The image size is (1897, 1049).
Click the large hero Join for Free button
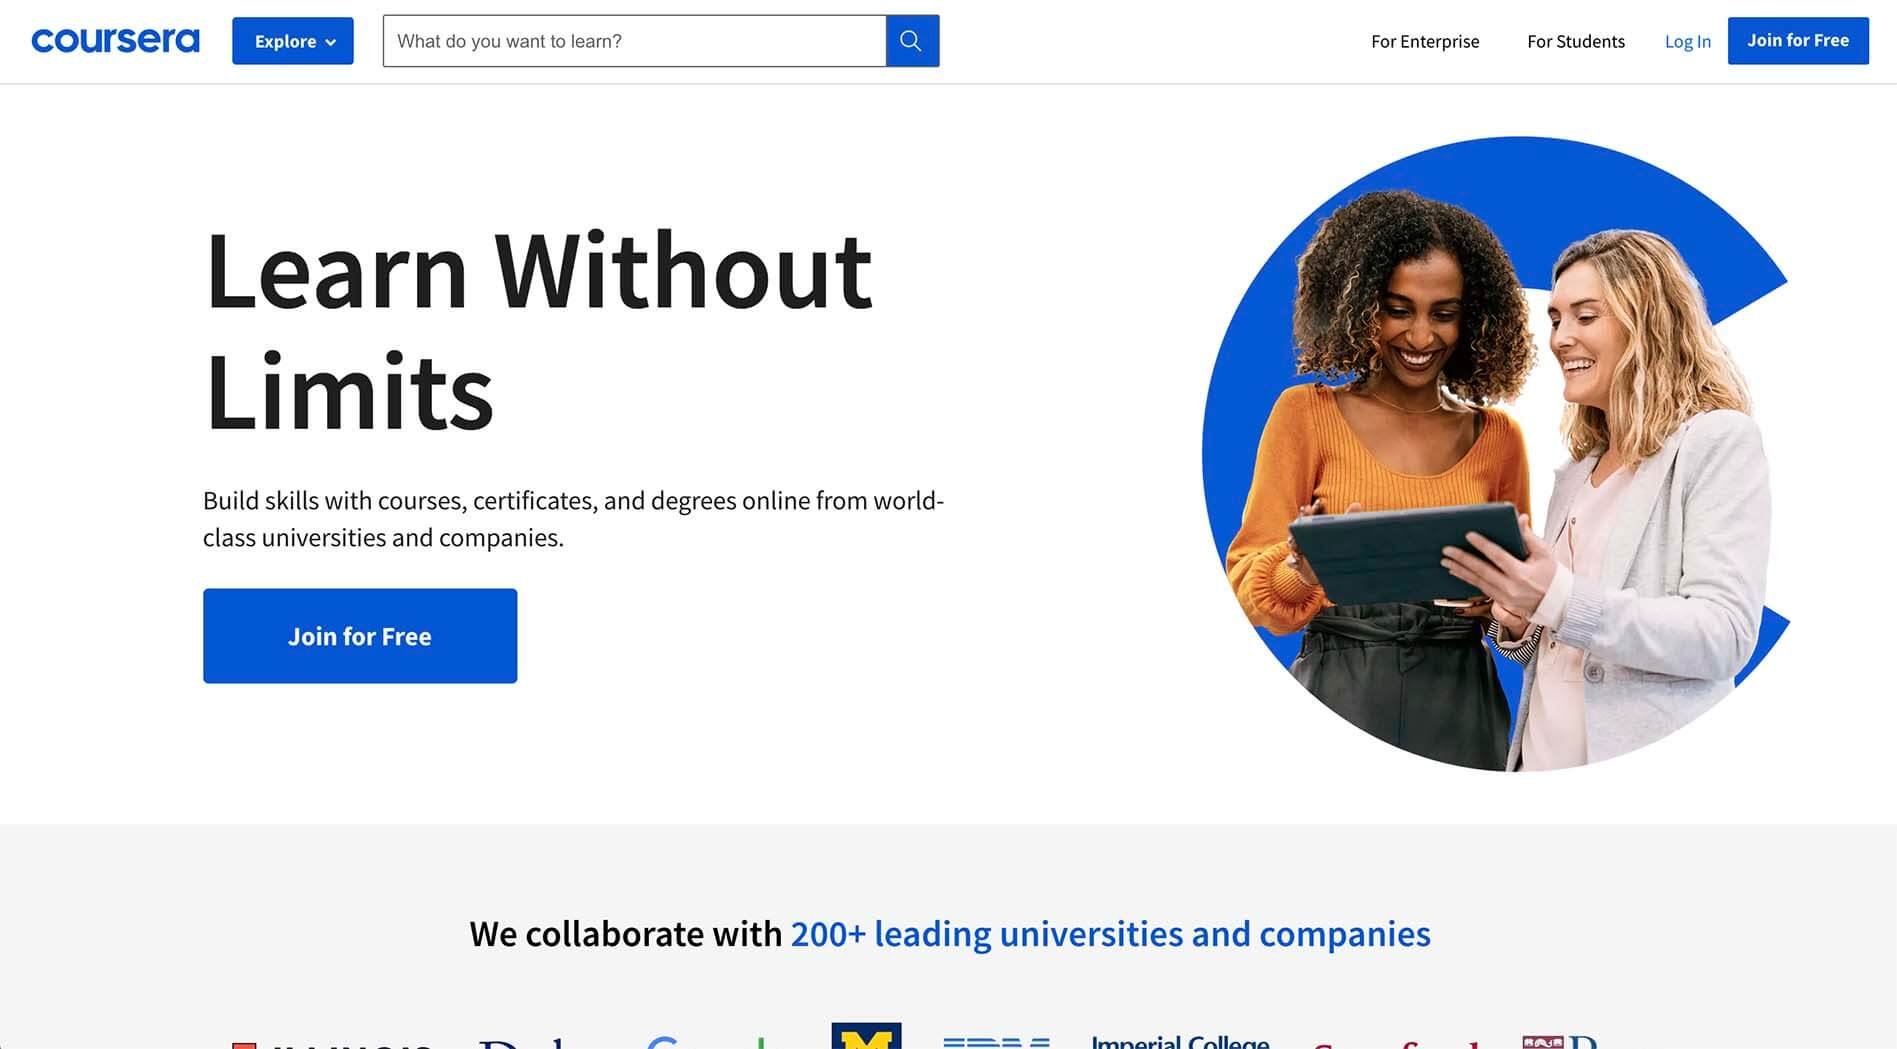(x=360, y=636)
